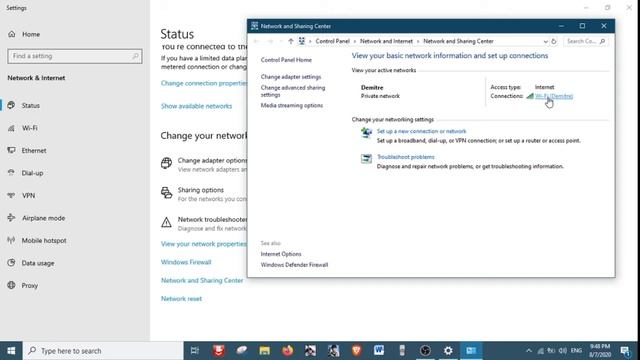Open Change advanced sharing settings
This screenshot has width=640, height=360.
tap(293, 91)
